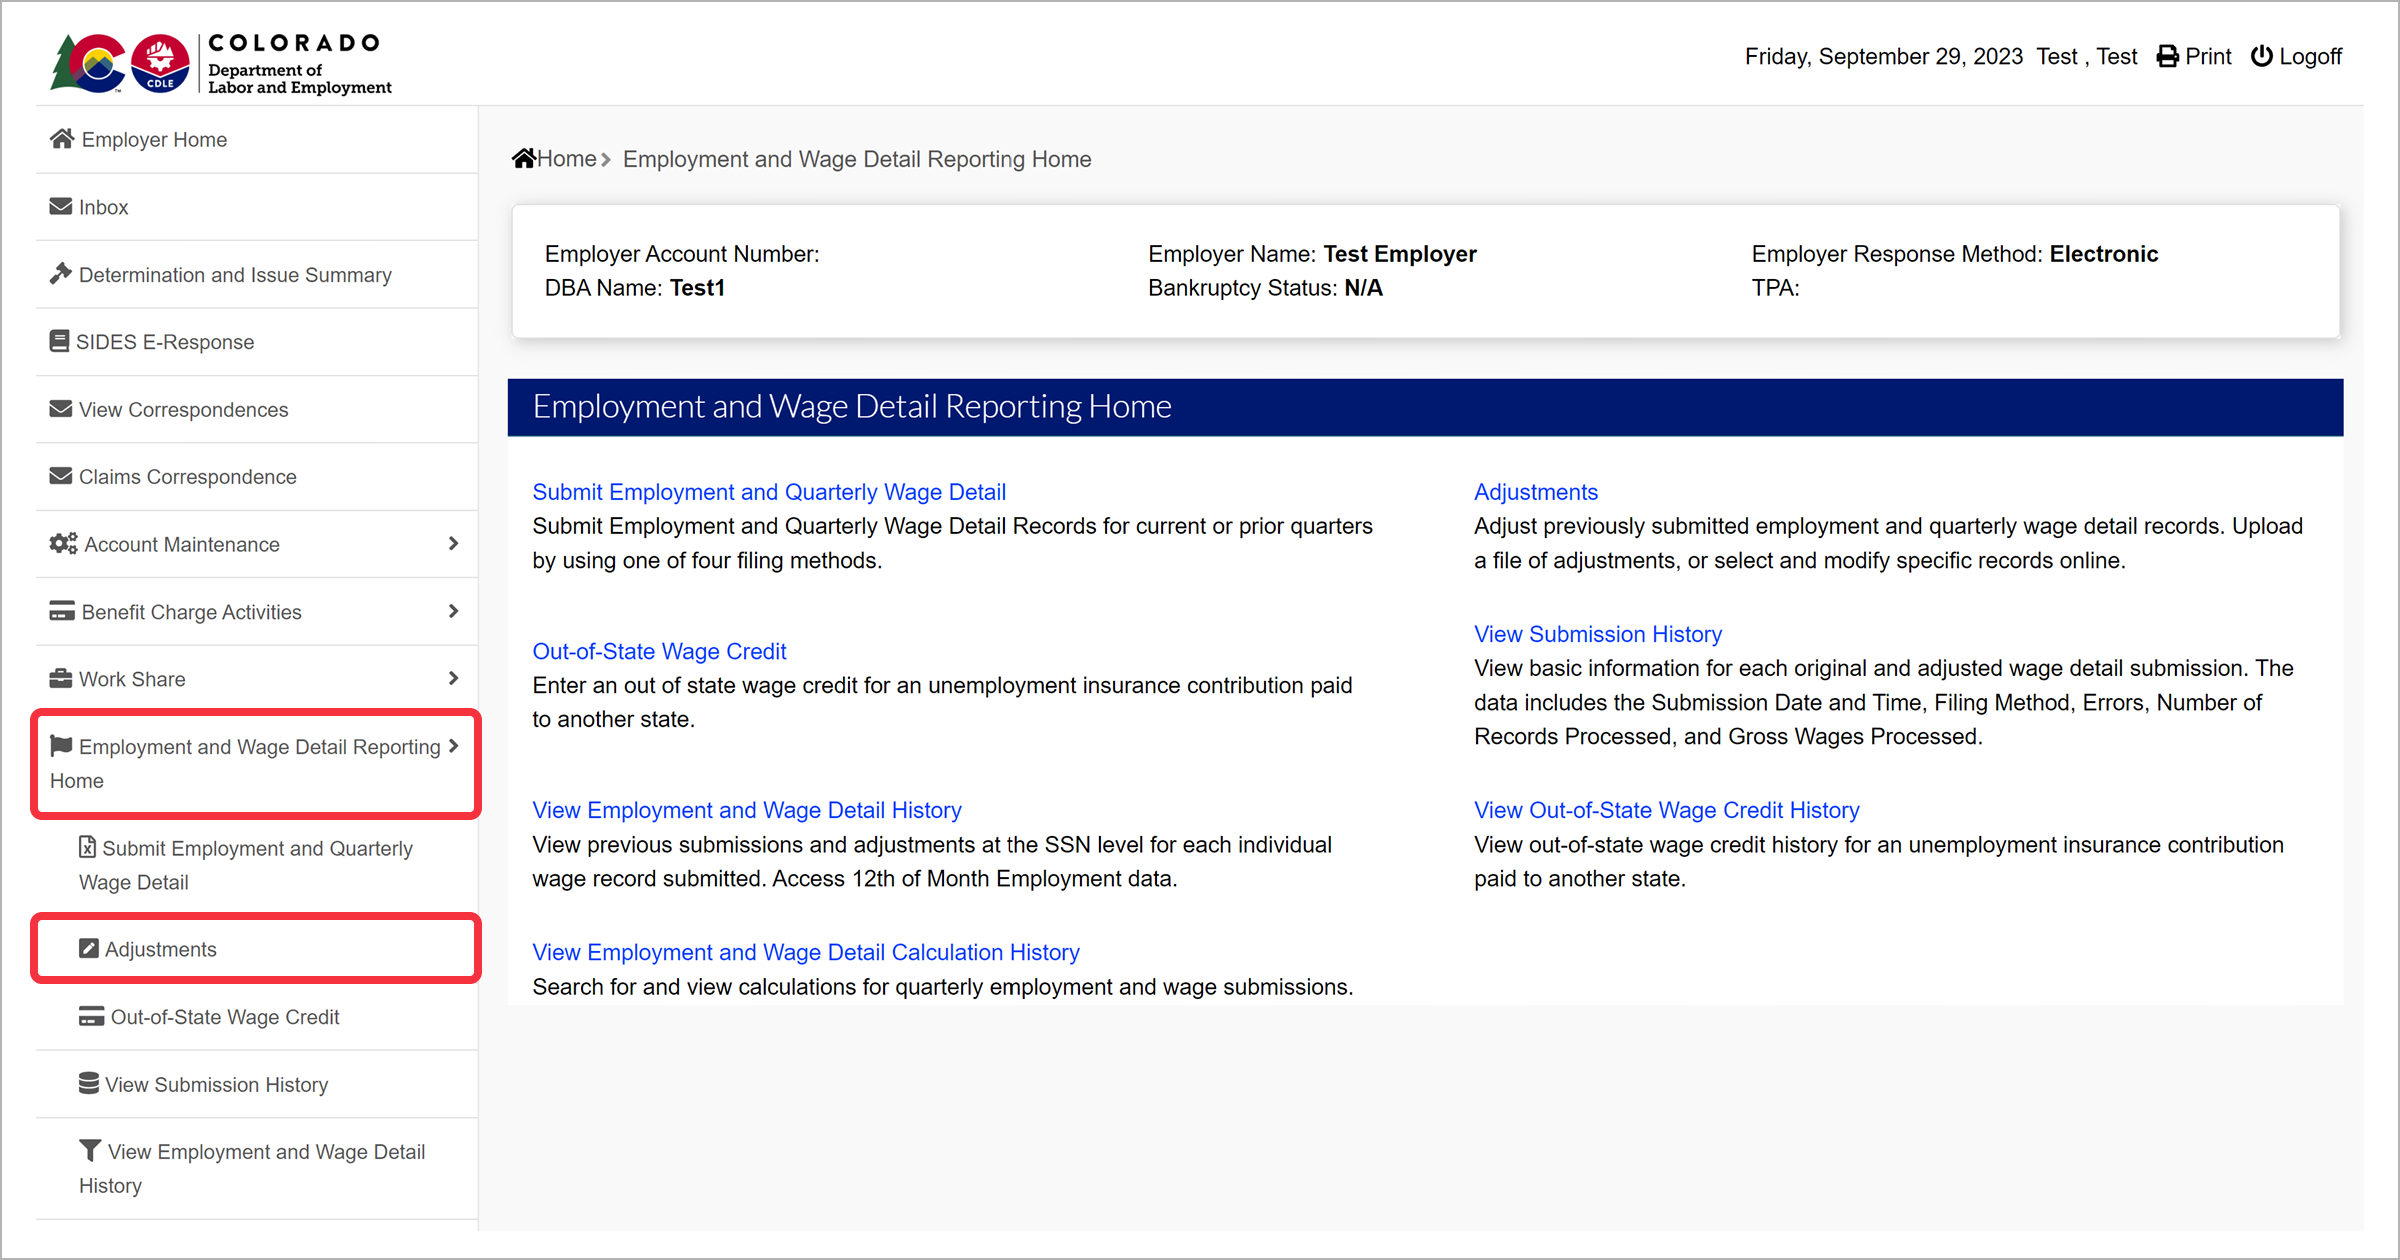Open the Submit Employment and Quarterly Wage Detail link
Screen dimensions: 2400x1260
[x=768, y=492]
